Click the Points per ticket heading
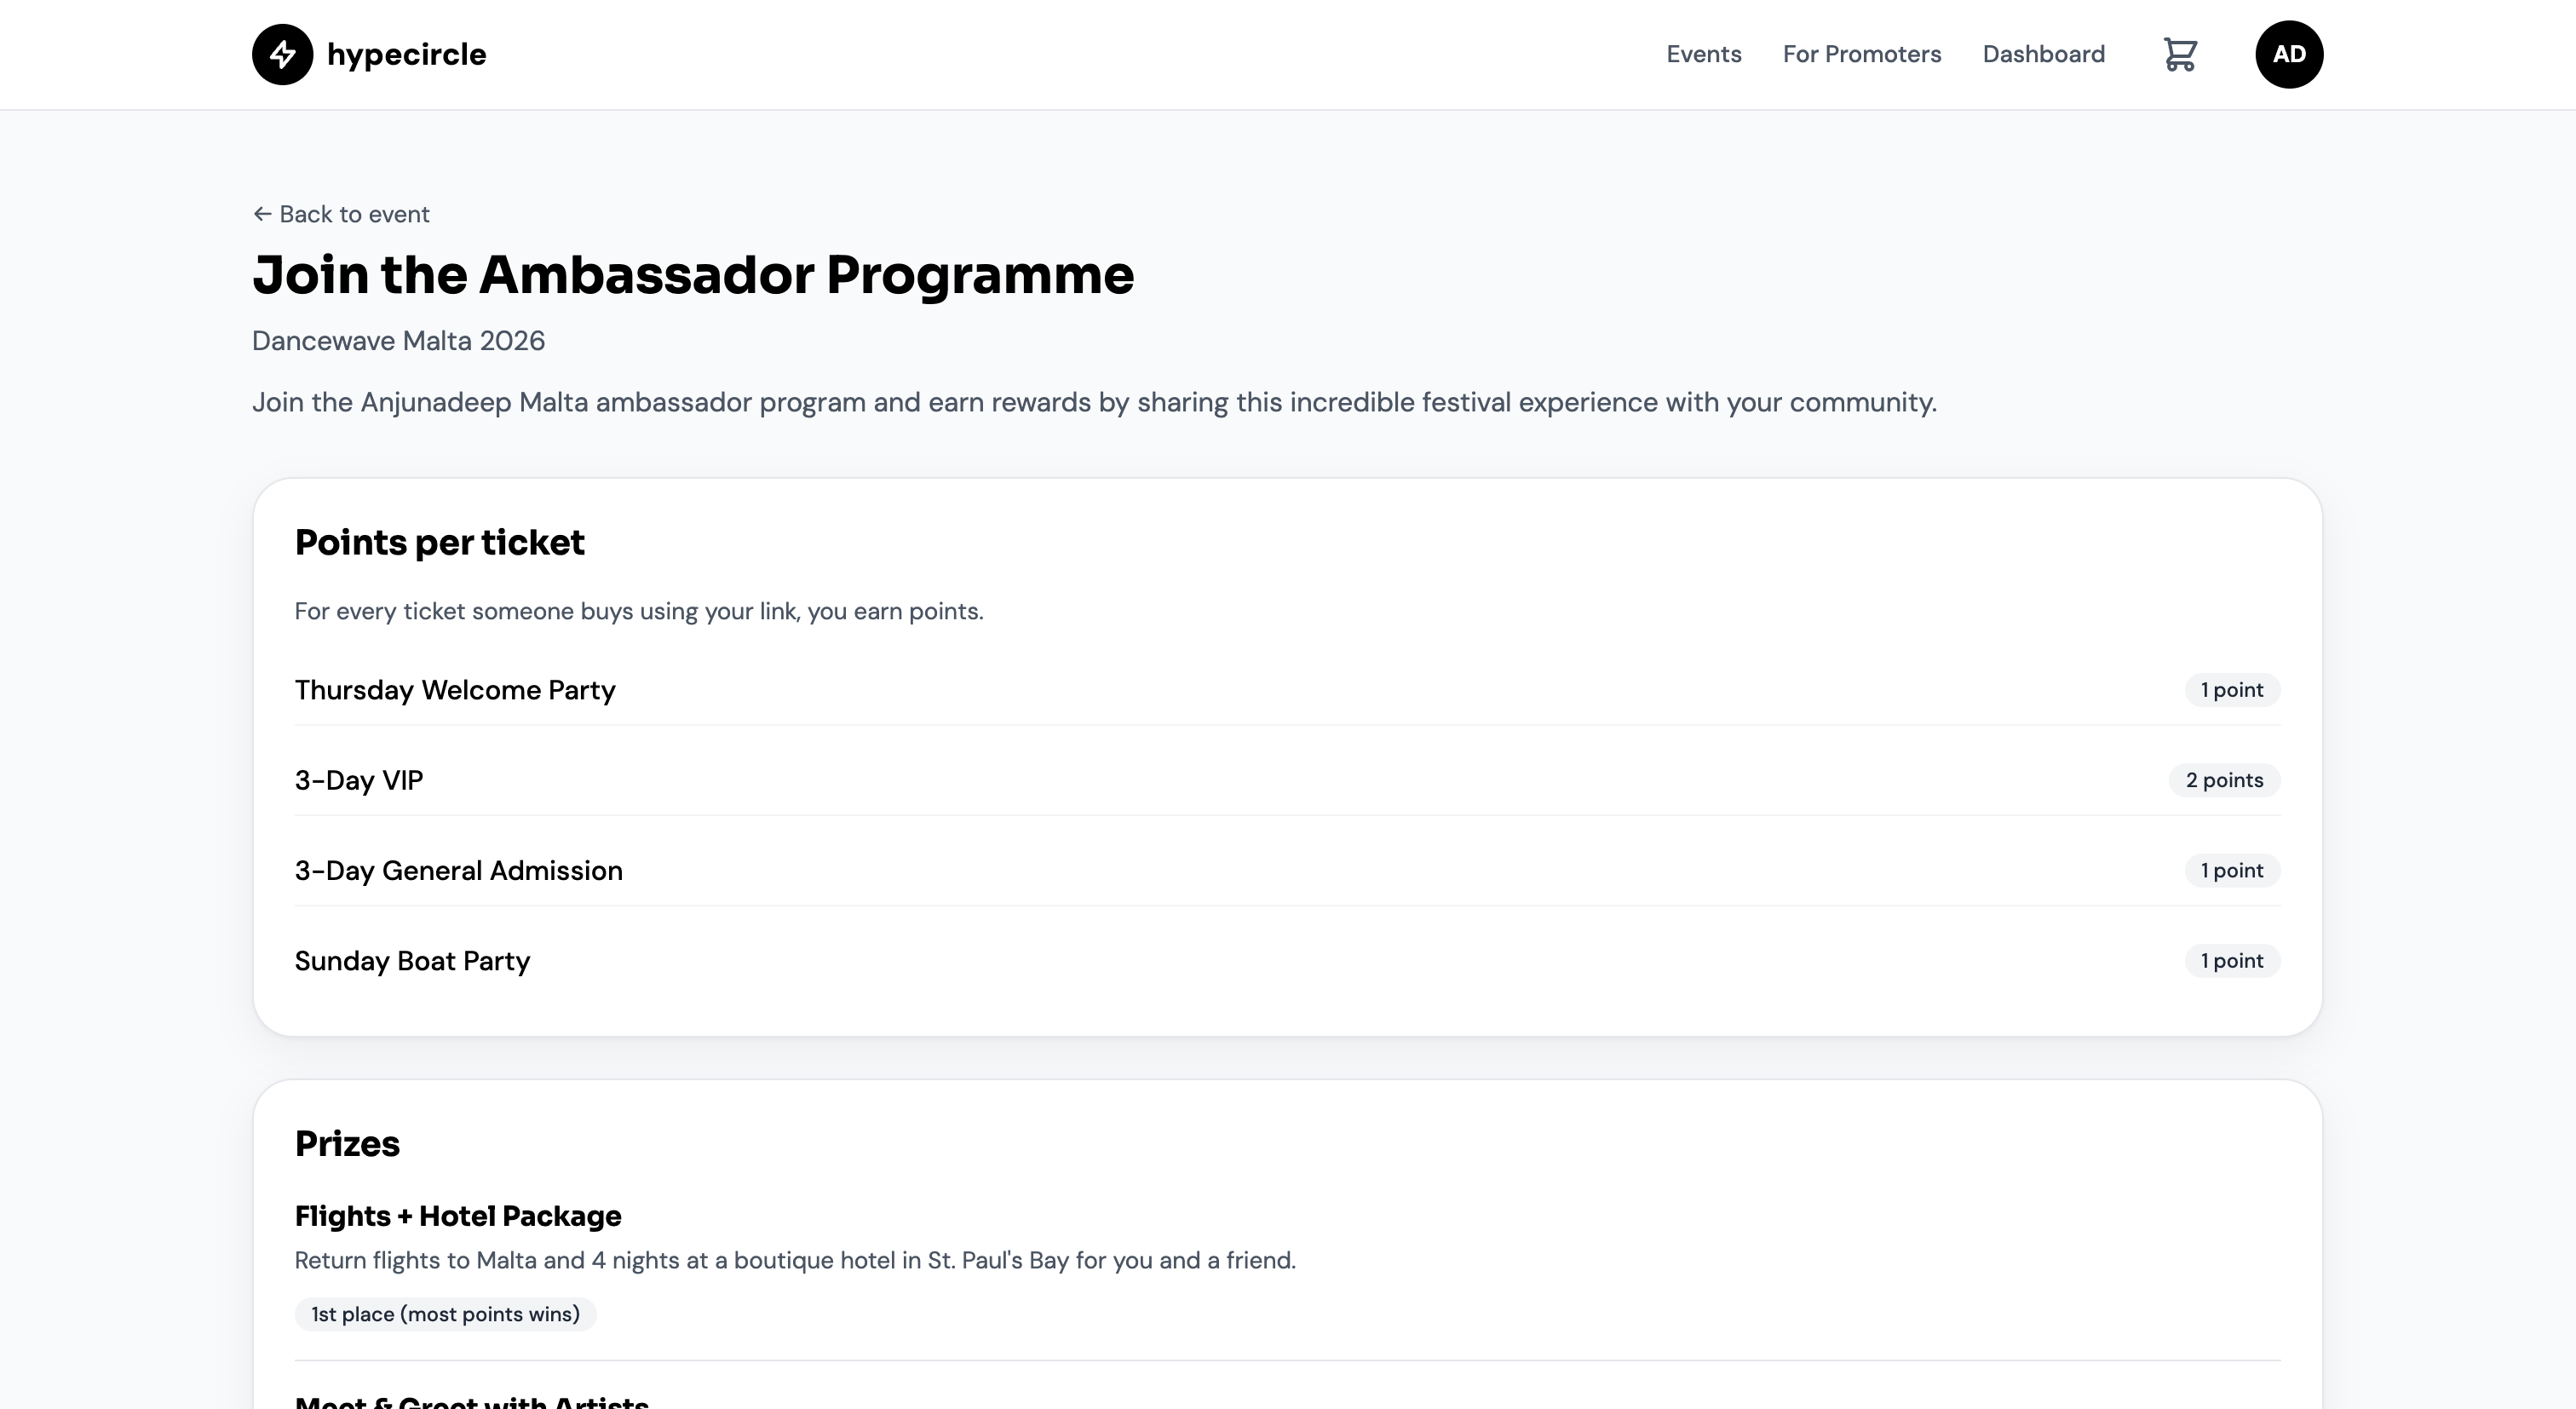The height and width of the screenshot is (1409, 2576). [439, 542]
